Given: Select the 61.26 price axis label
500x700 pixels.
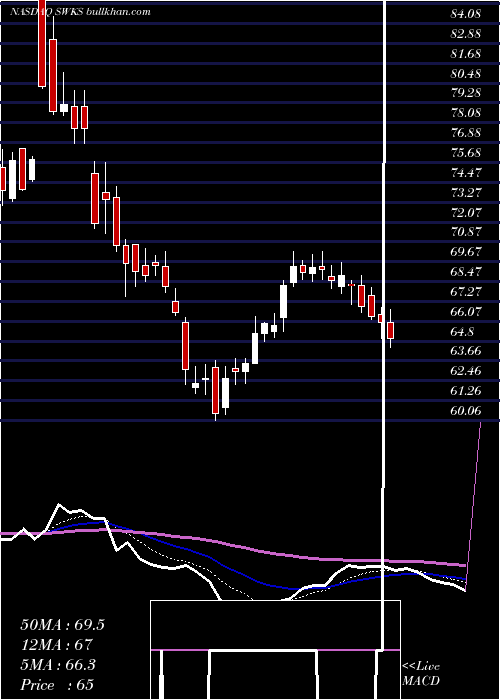Looking at the screenshot, I should tap(466, 390).
